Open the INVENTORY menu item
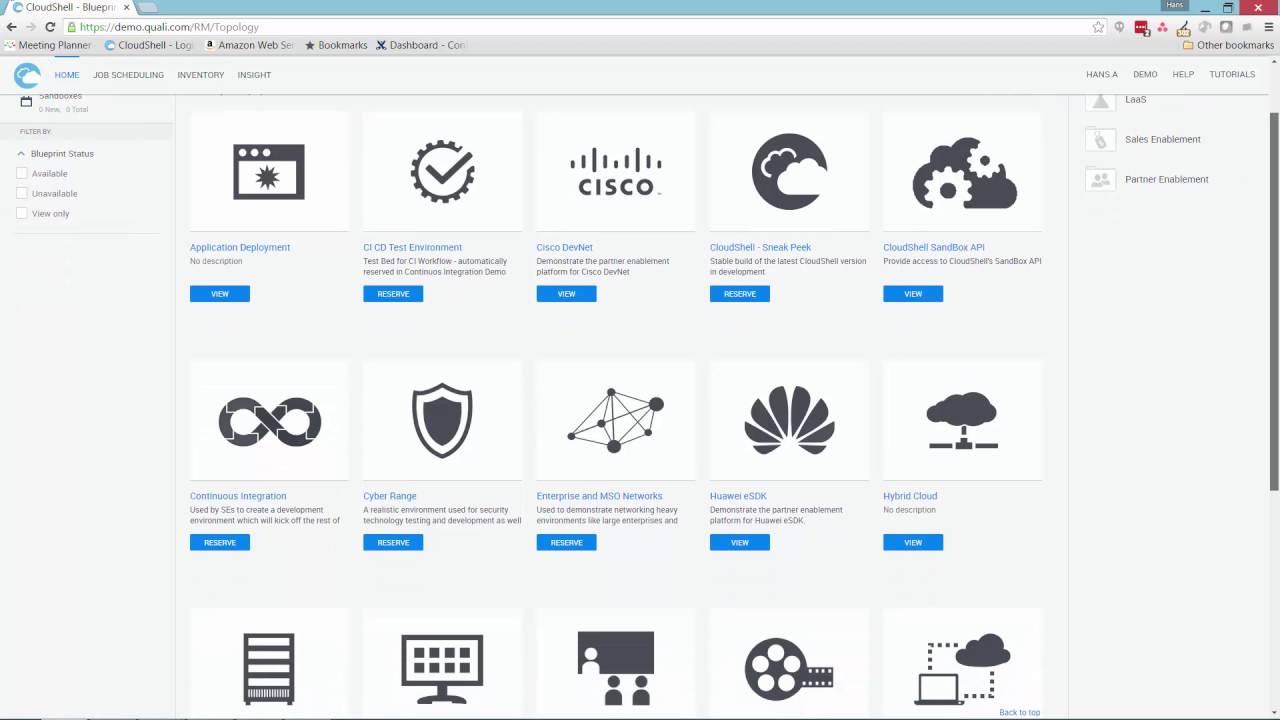The width and height of the screenshot is (1280, 720). click(201, 75)
